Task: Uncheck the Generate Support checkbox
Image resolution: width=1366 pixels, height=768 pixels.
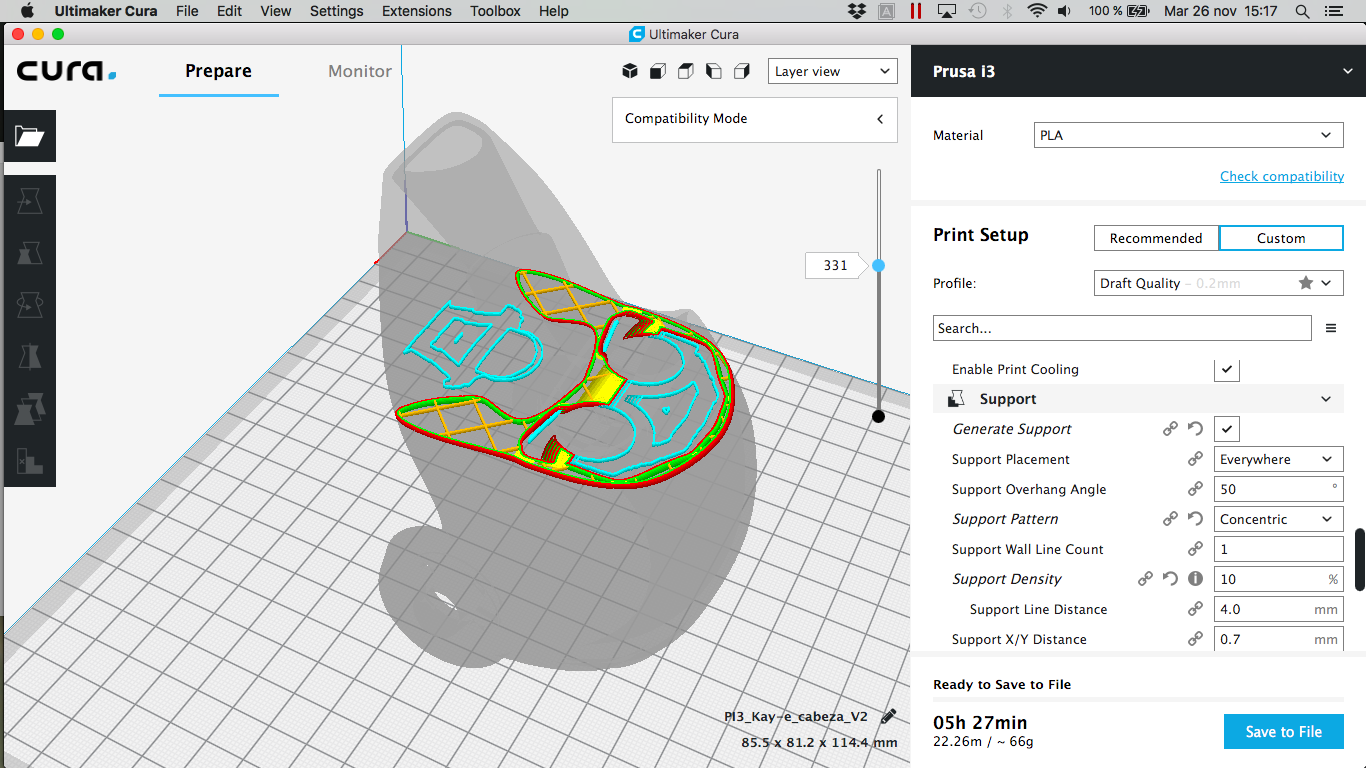Action: pos(1227,429)
